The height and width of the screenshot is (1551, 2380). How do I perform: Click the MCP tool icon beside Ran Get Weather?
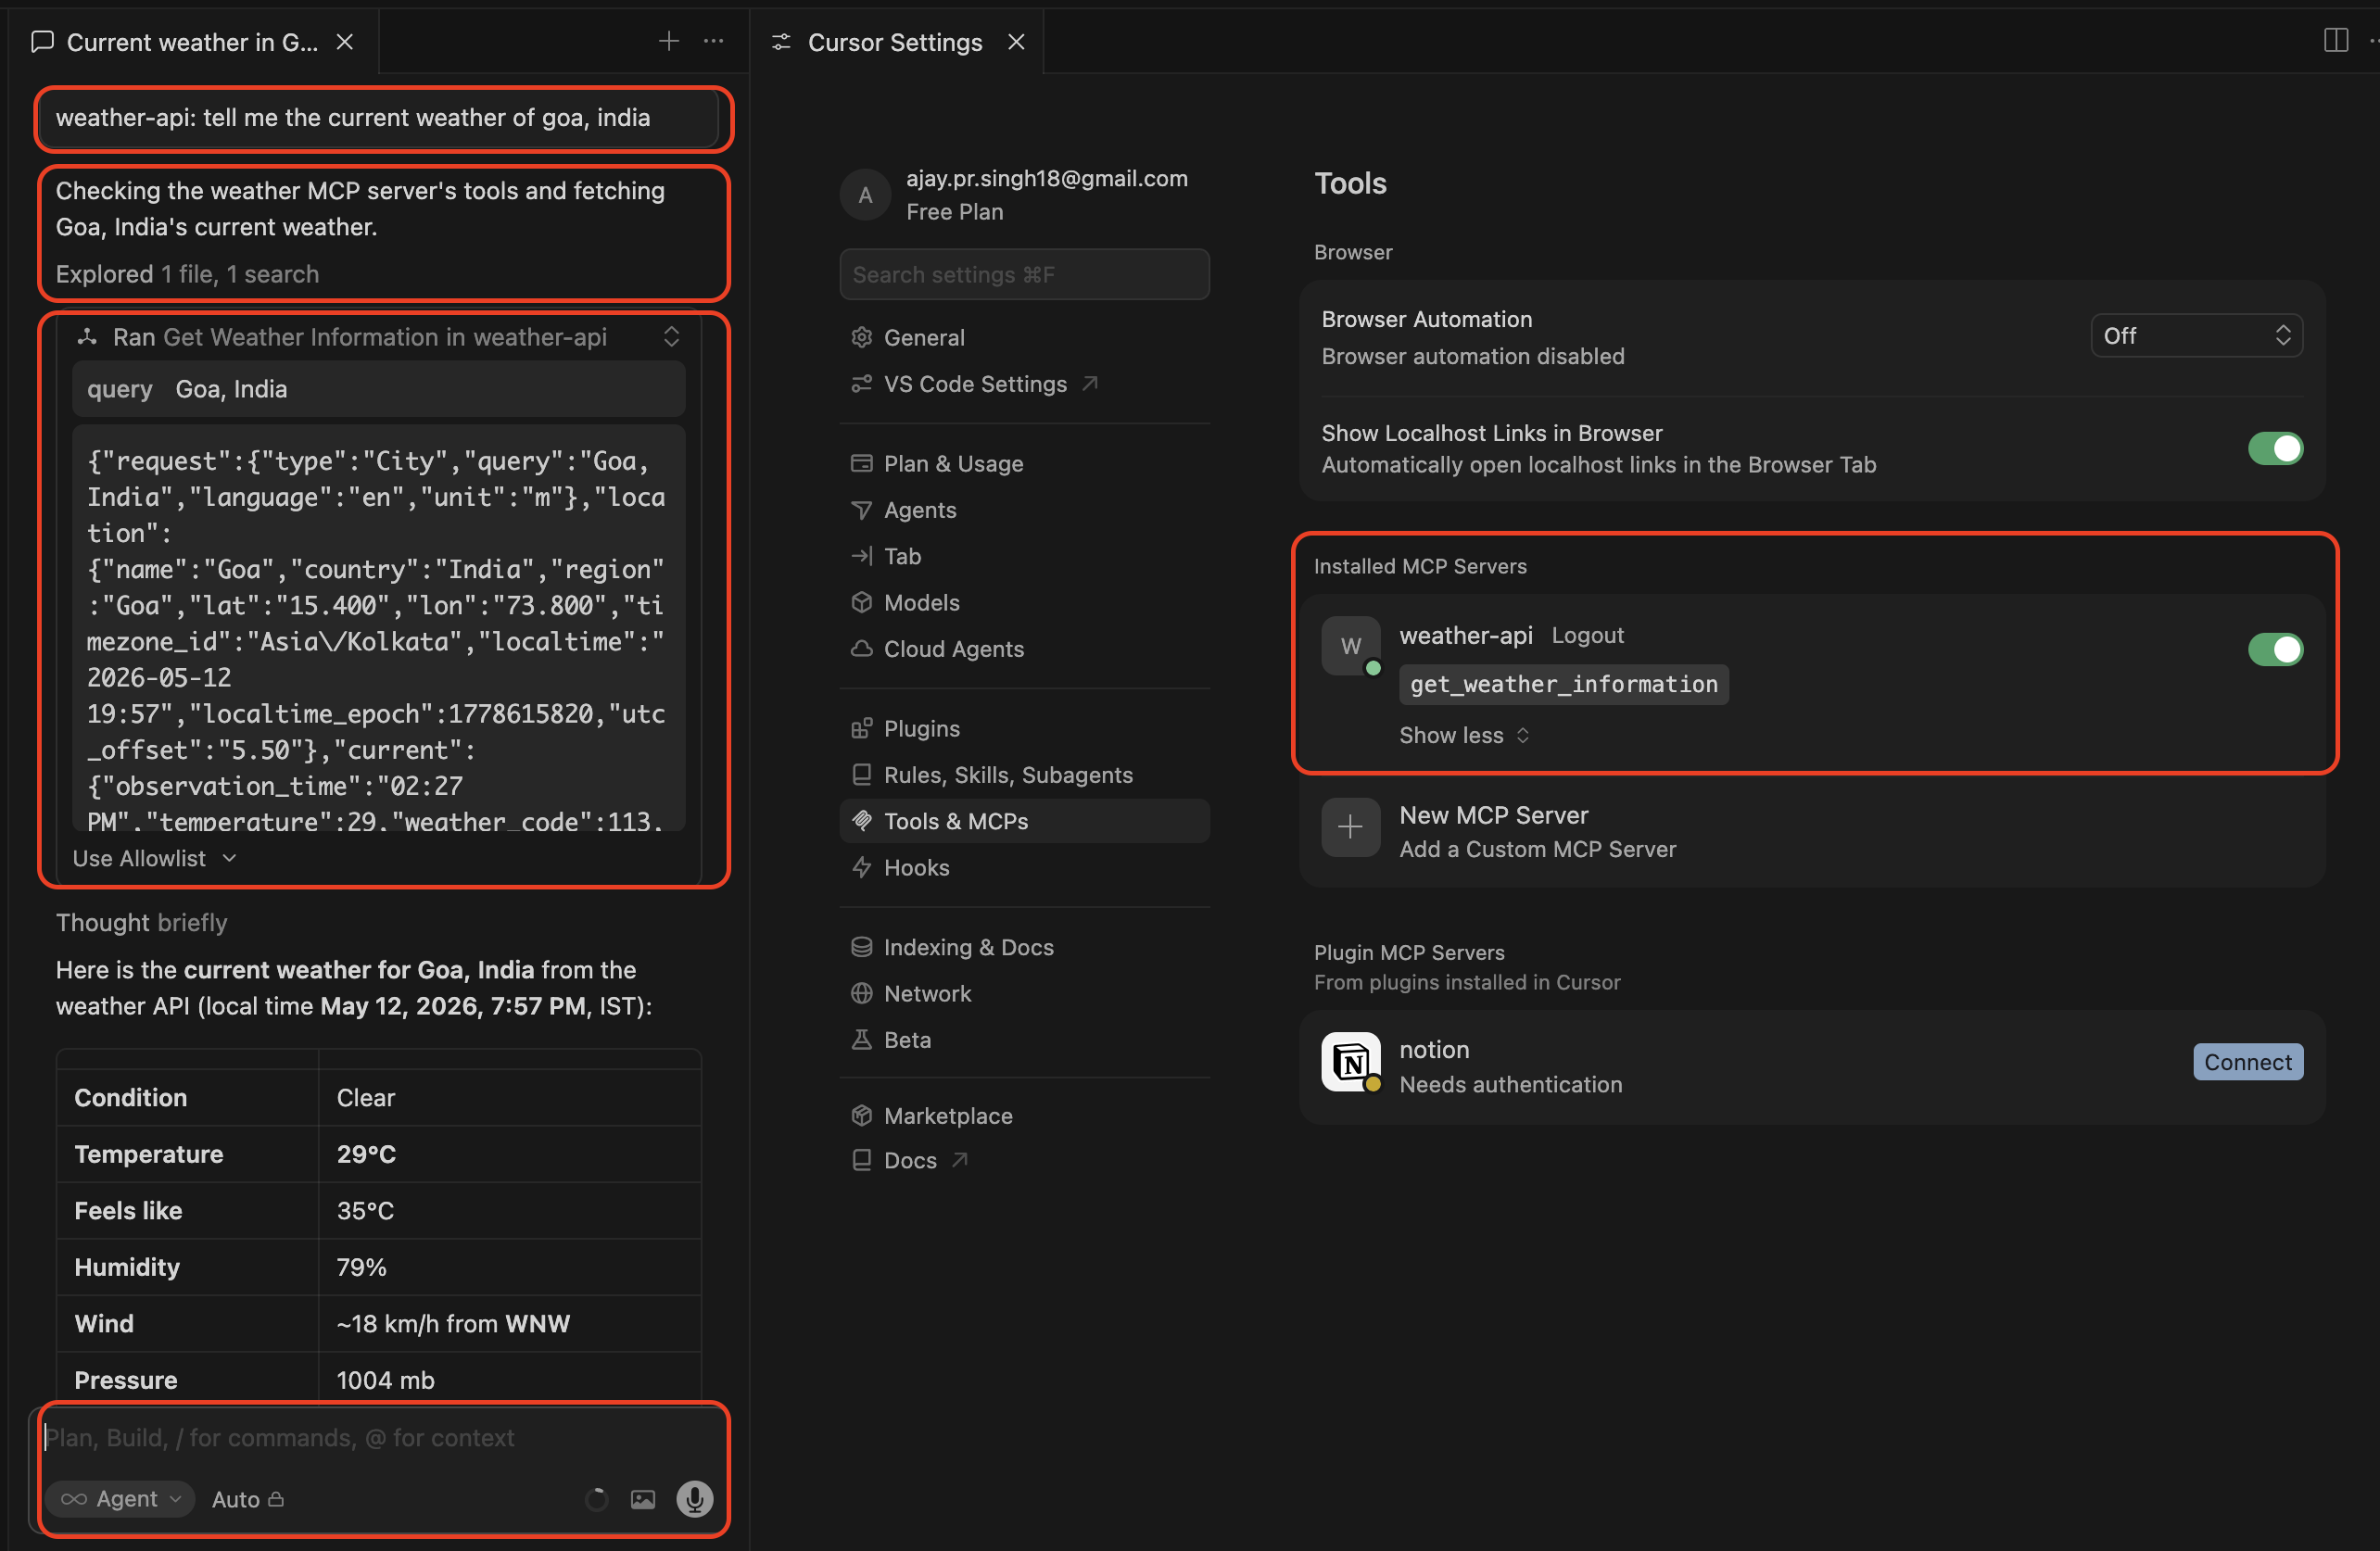pyautogui.click(x=88, y=337)
